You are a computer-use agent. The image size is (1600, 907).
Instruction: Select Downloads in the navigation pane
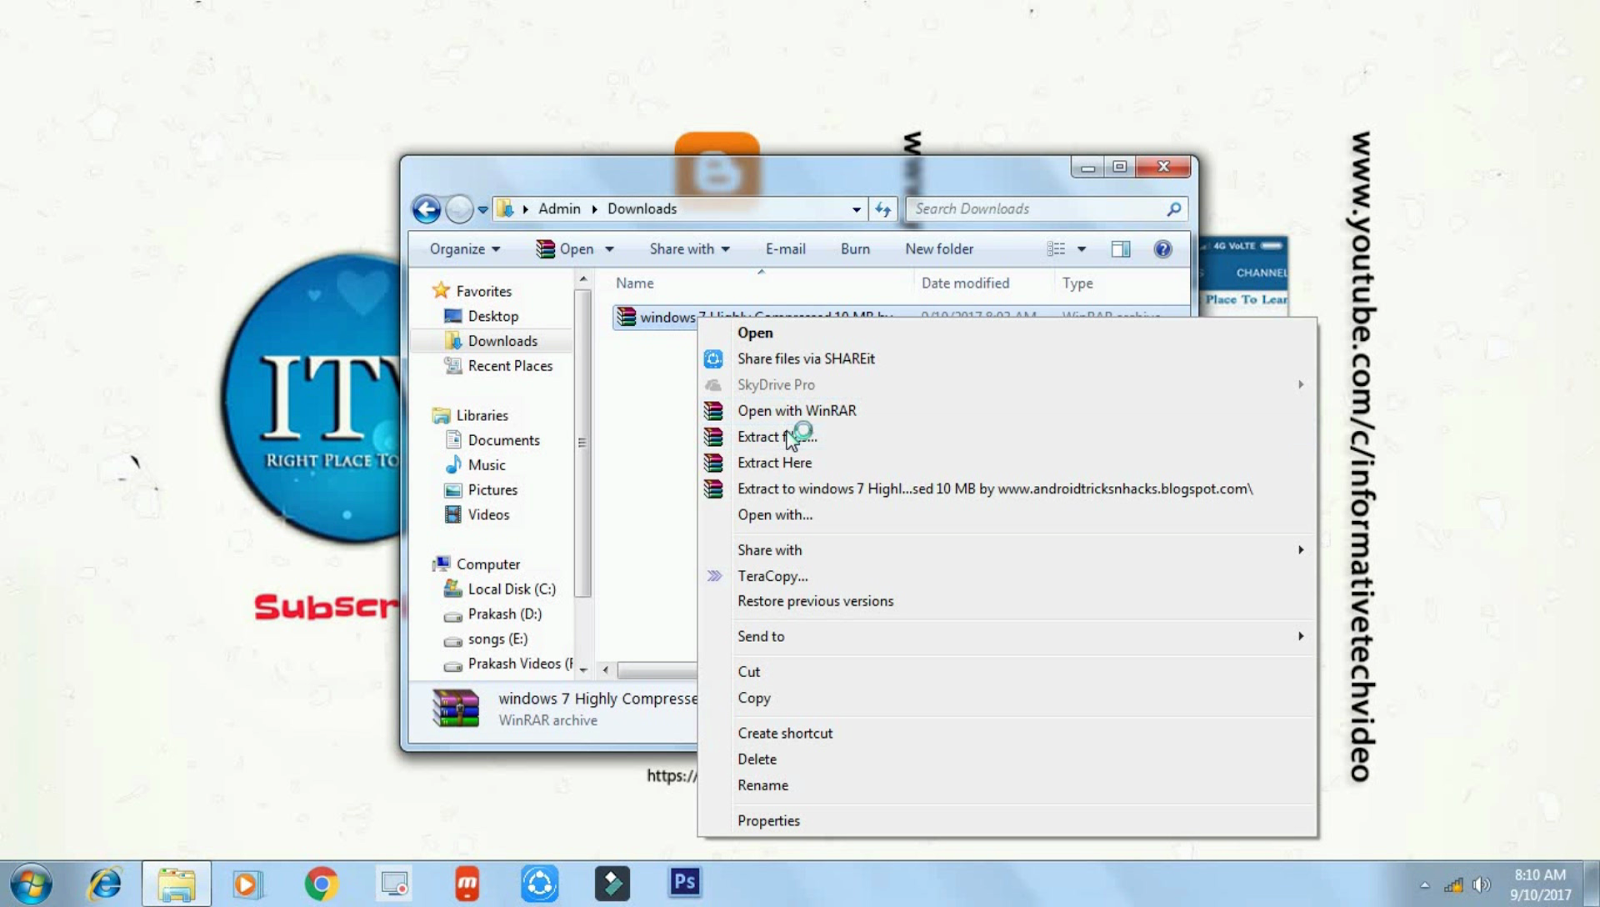491,341
